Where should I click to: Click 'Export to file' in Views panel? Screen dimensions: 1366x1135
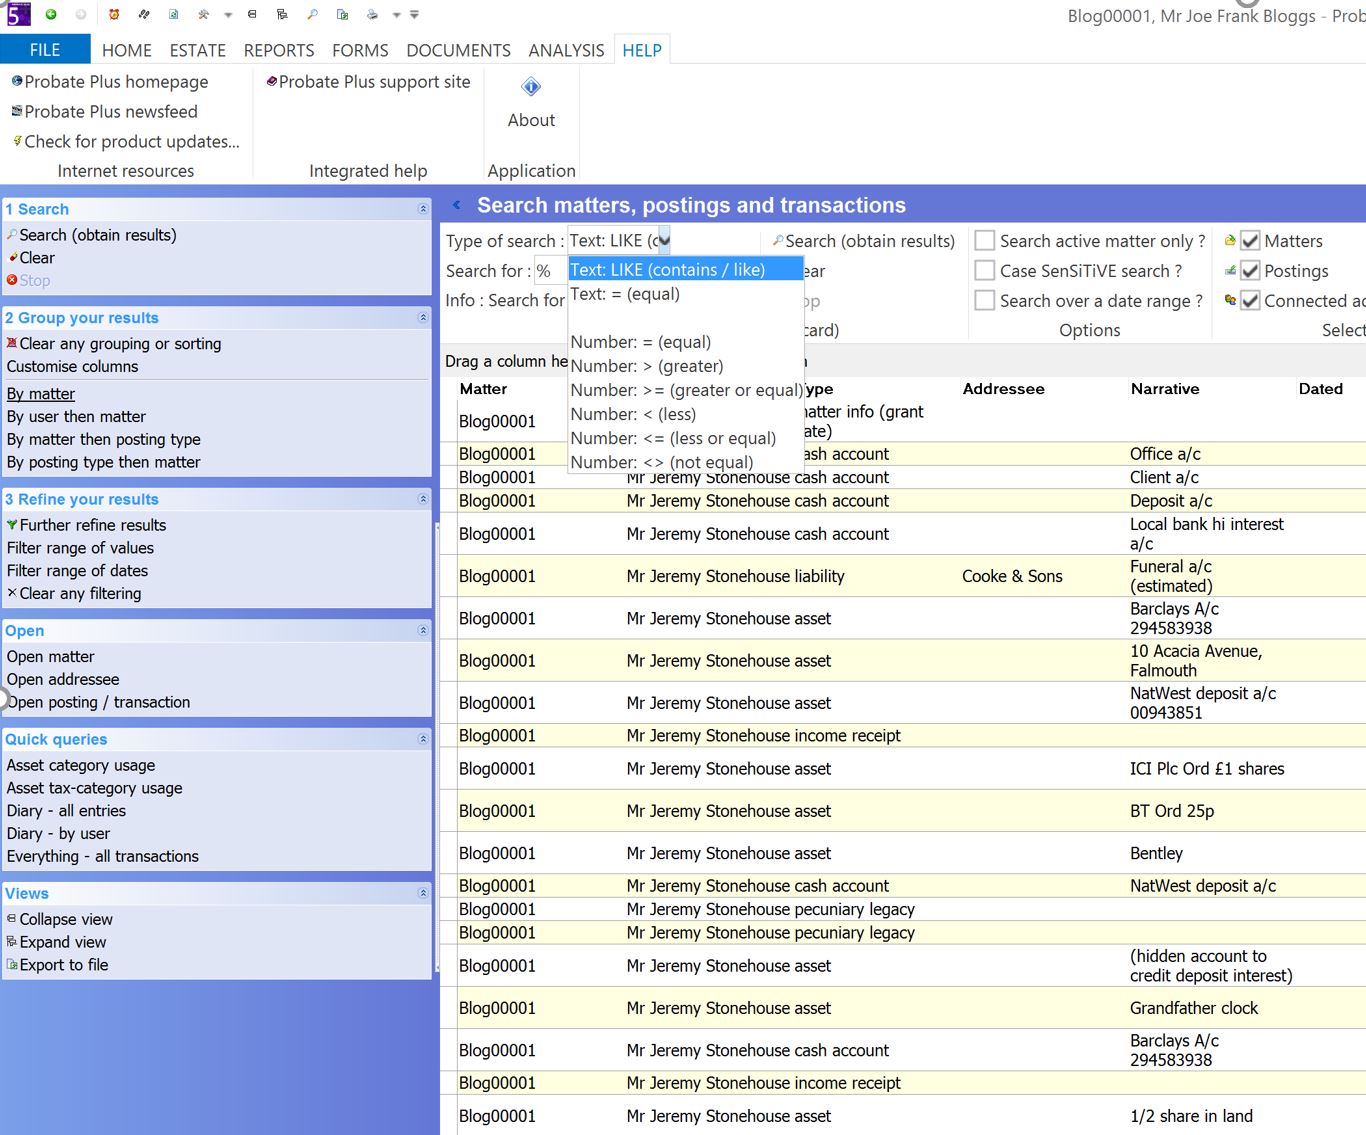pyautogui.click(x=64, y=965)
